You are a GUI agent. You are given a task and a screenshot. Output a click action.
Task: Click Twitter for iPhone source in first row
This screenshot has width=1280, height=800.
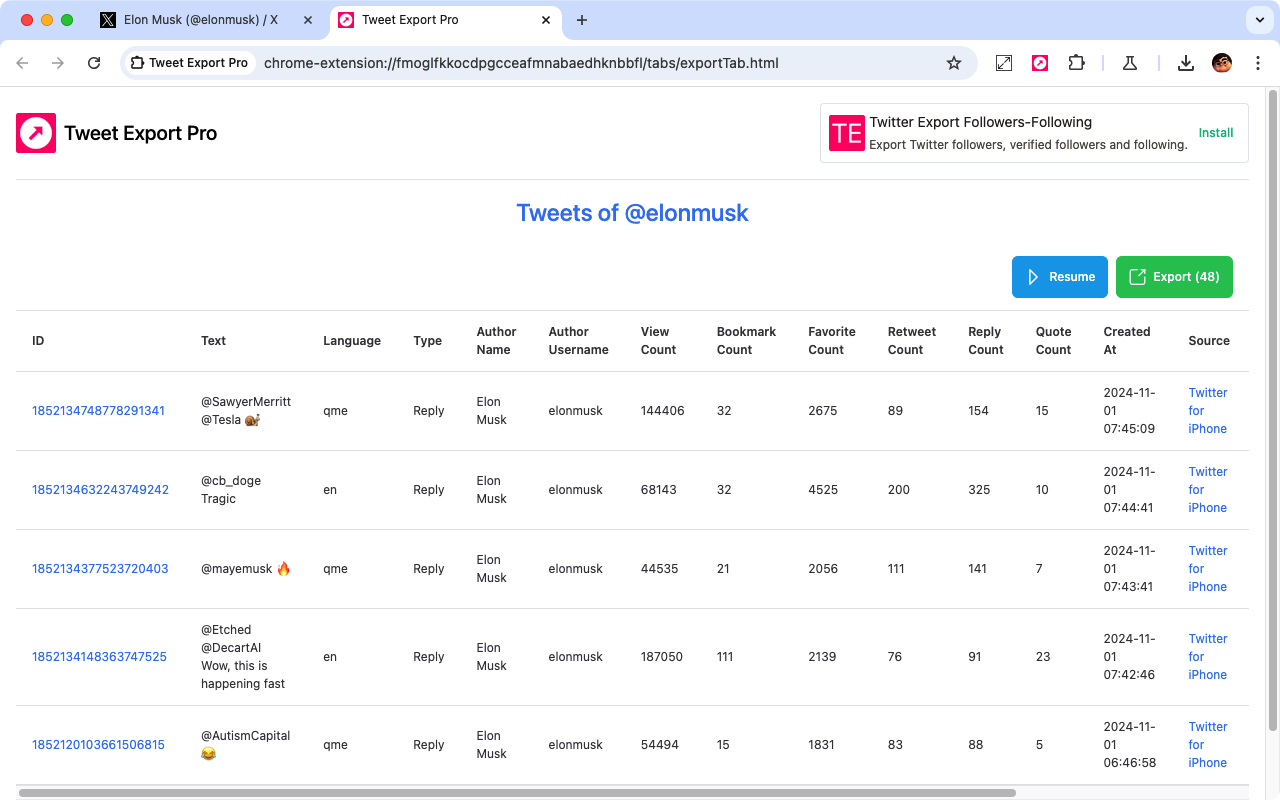click(x=1208, y=411)
